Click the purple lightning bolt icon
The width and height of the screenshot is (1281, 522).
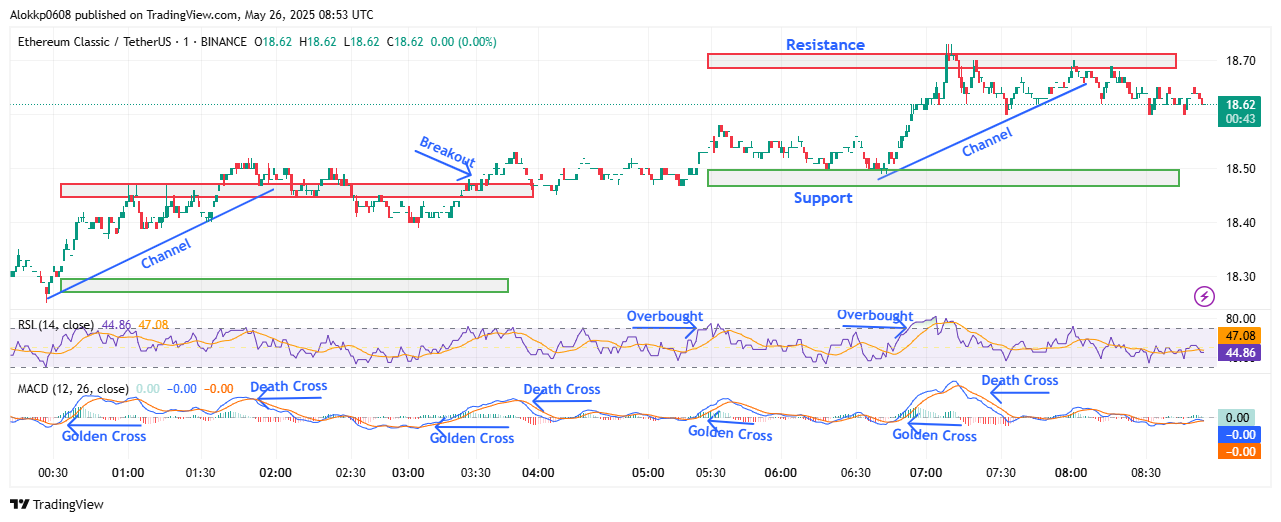1204,296
